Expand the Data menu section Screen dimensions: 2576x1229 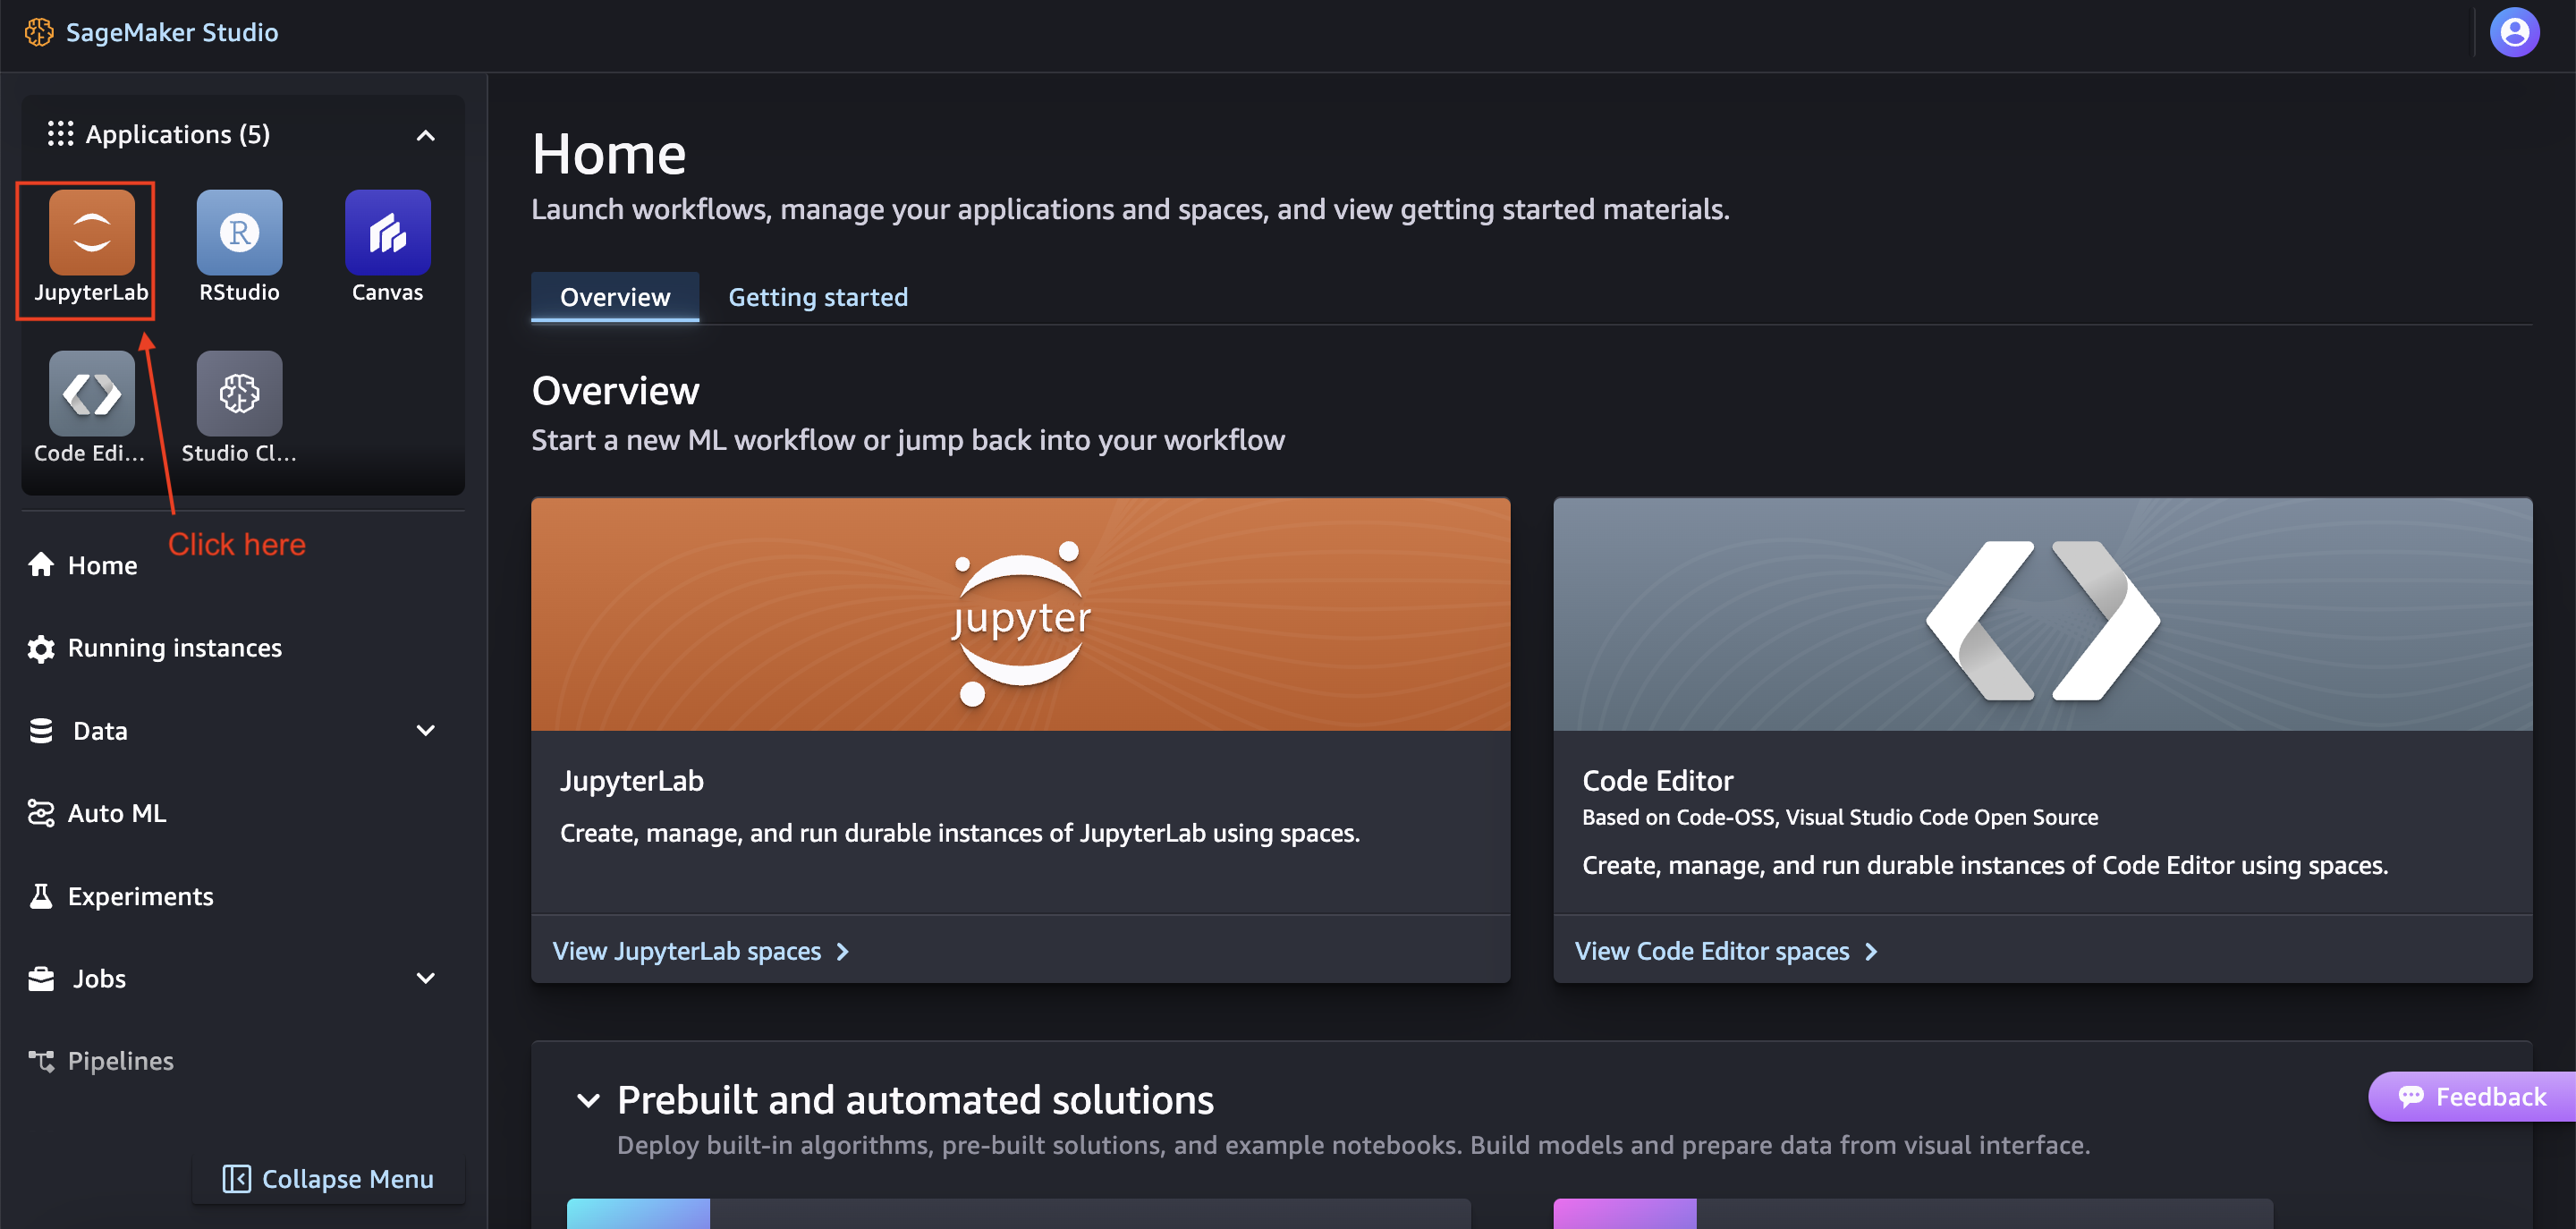click(x=425, y=731)
